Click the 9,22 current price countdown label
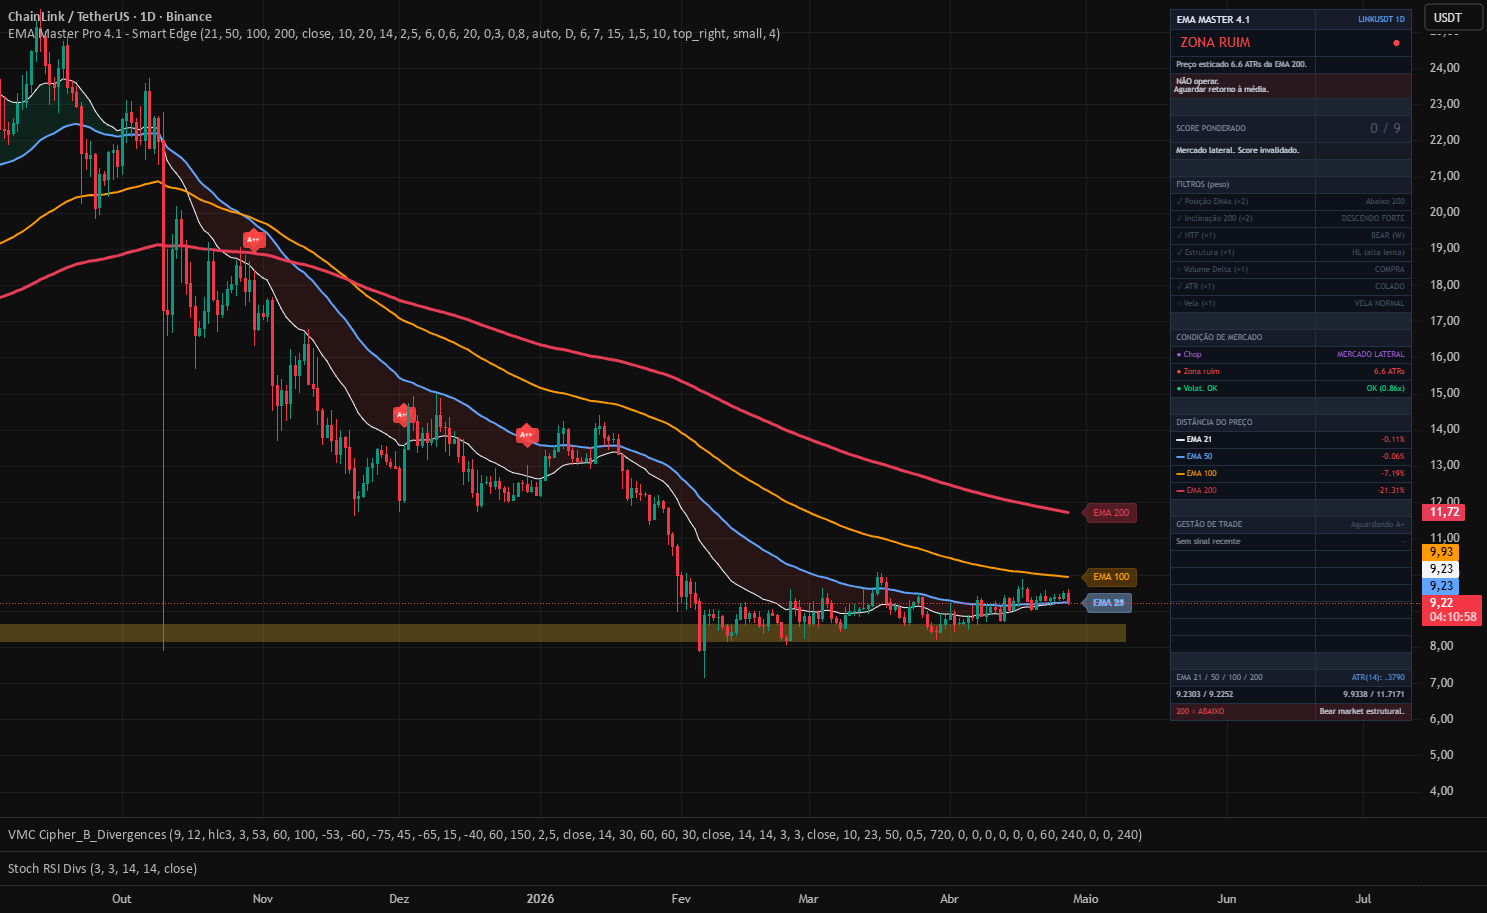 (x=1451, y=610)
